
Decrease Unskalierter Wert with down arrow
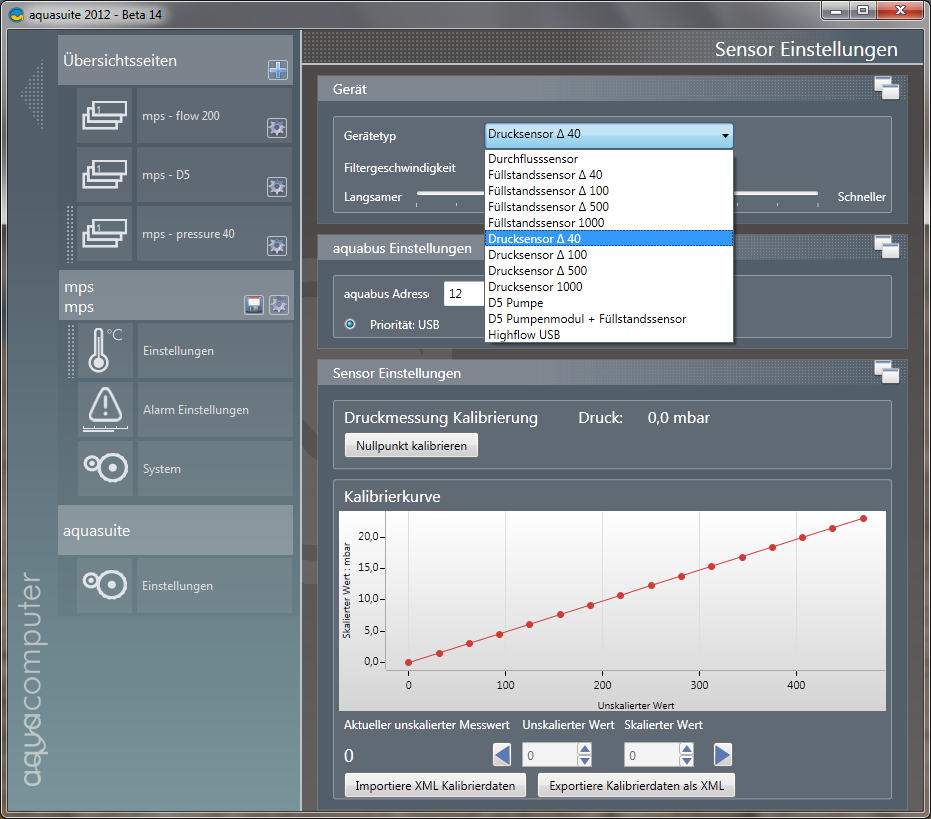point(584,760)
